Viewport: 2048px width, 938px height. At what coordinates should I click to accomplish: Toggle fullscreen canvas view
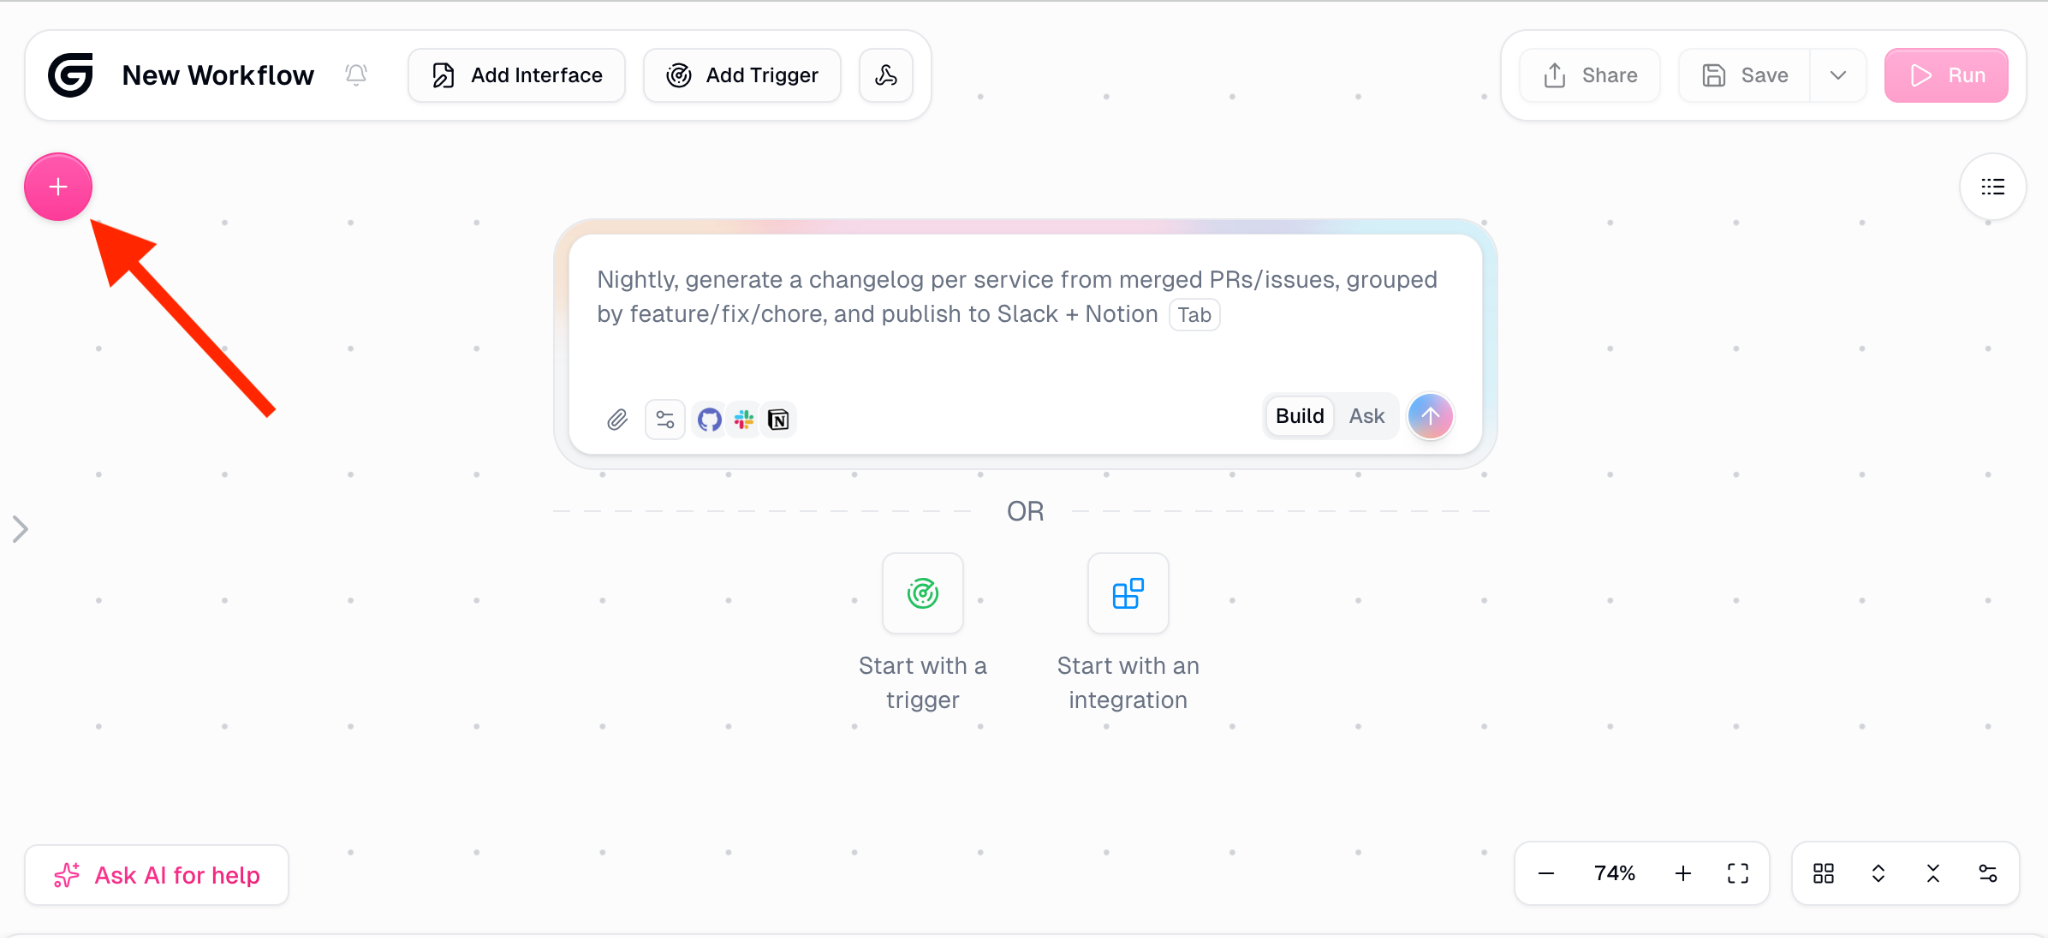point(1738,874)
